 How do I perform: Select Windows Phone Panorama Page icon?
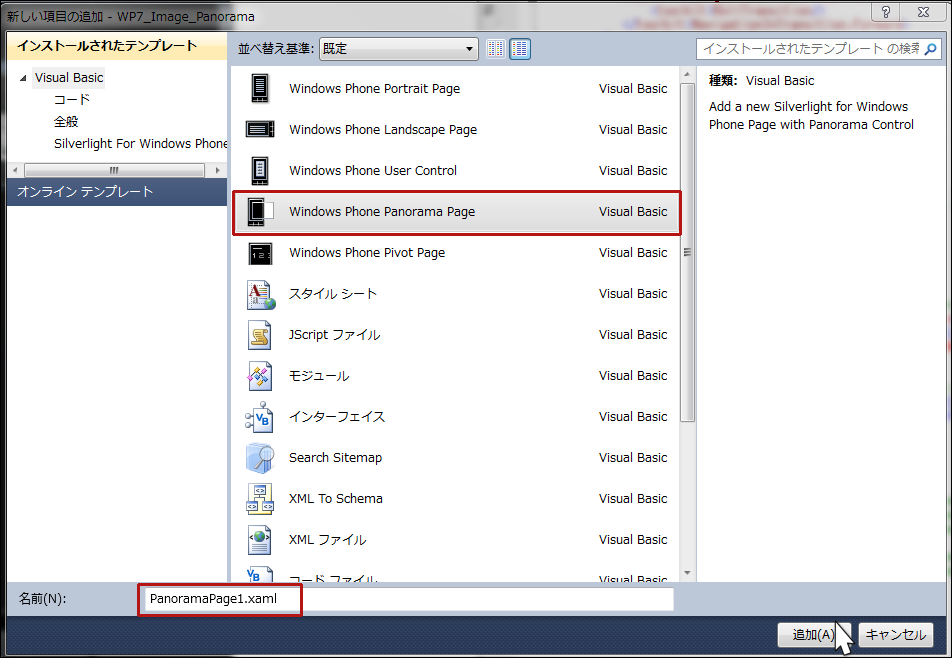click(260, 212)
